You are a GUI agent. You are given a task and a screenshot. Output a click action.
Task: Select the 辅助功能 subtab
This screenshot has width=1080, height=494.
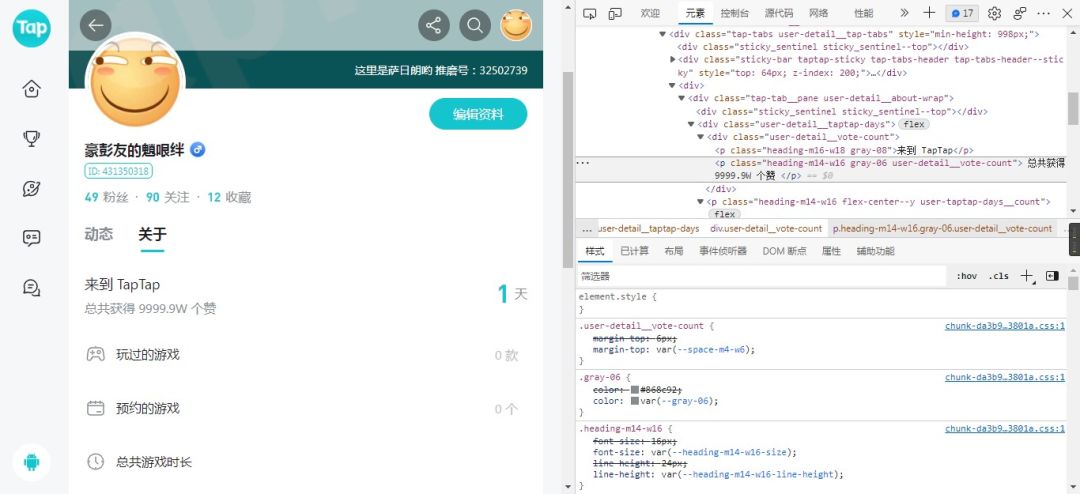pyautogui.click(x=875, y=251)
